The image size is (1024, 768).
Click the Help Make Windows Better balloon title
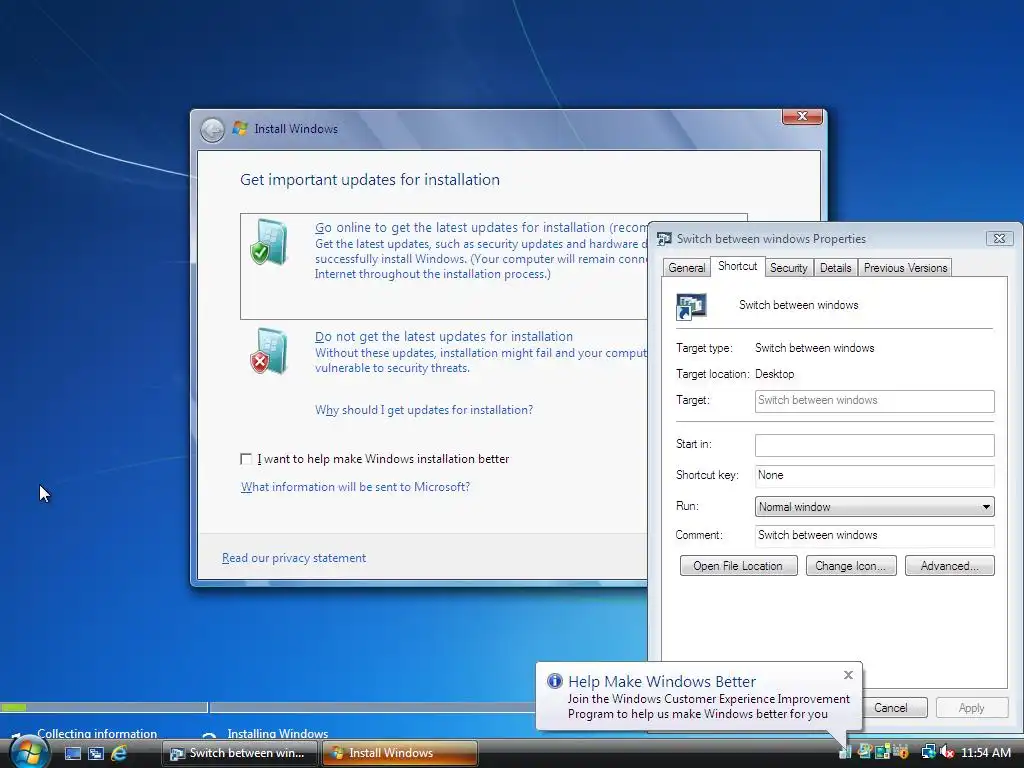click(662, 681)
